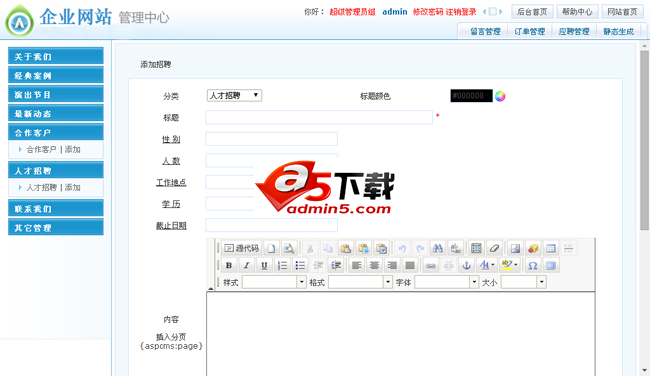Open the color wheel picker for title color

point(500,96)
